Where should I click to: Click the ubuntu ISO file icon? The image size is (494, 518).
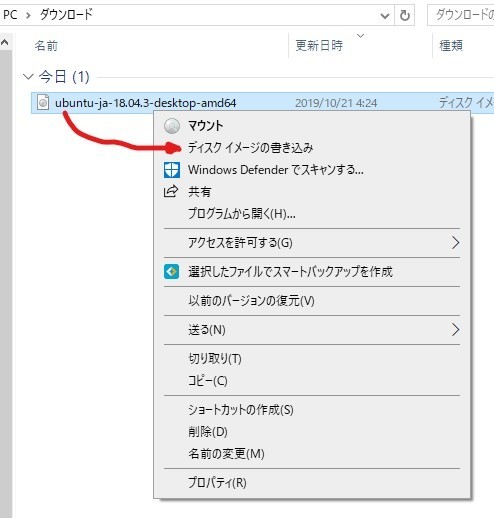pos(43,102)
